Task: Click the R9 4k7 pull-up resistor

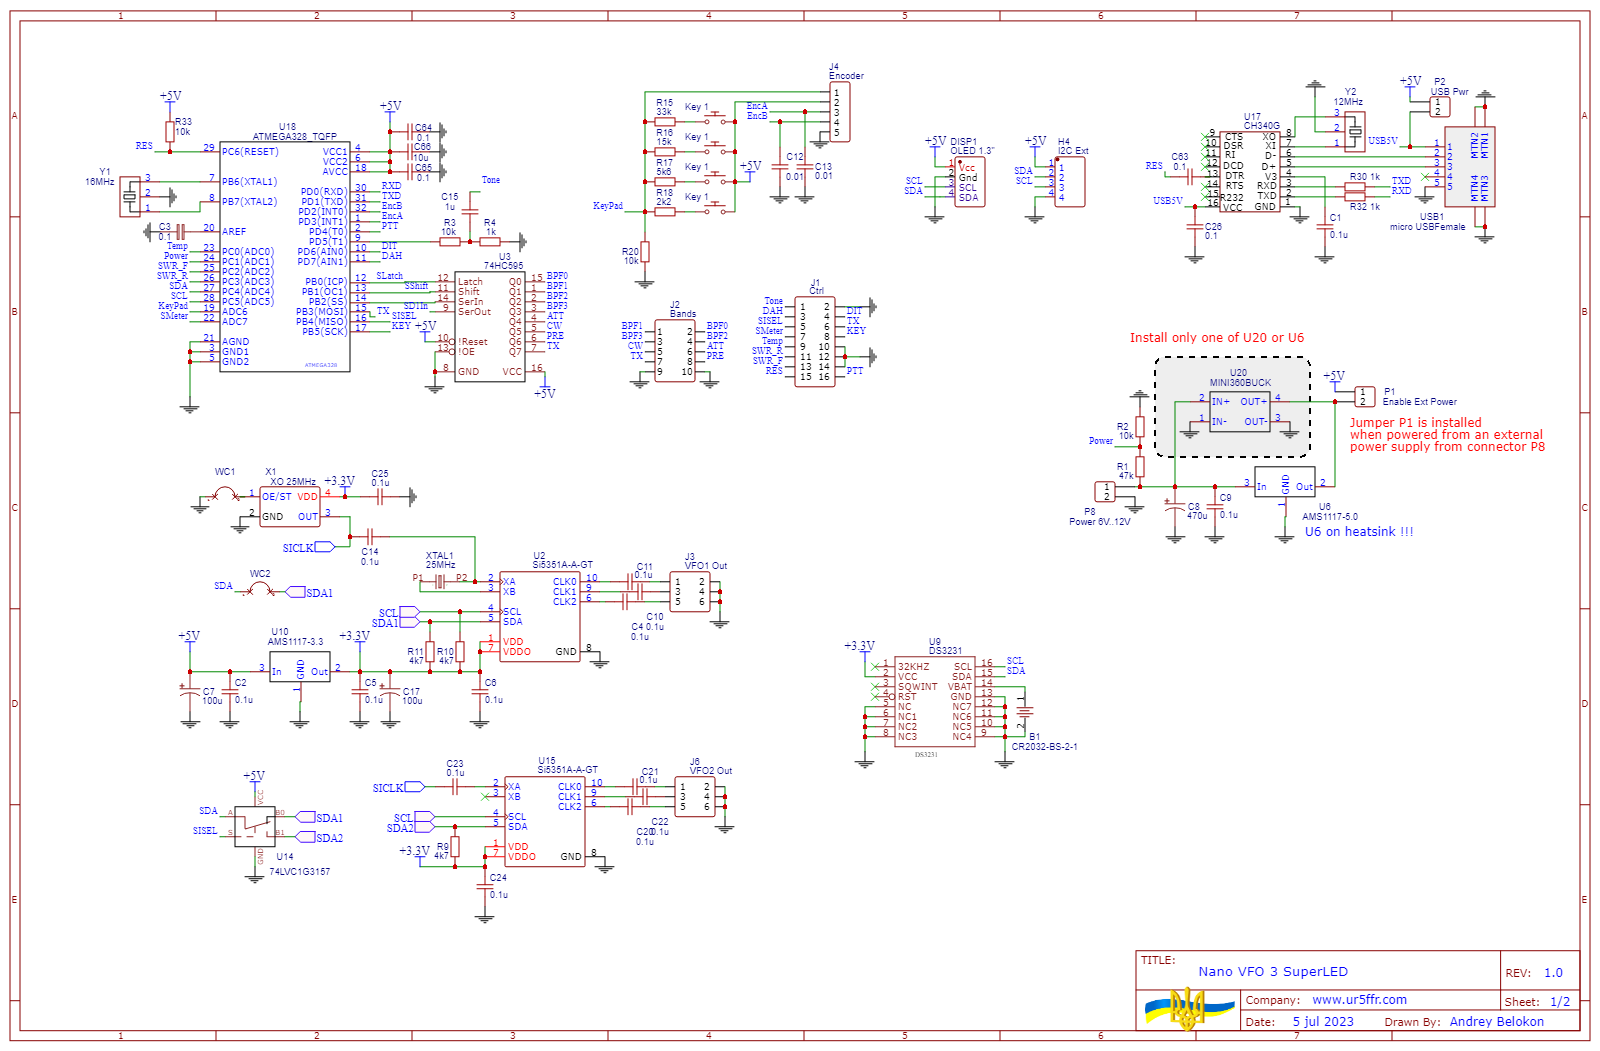Action: [x=455, y=847]
